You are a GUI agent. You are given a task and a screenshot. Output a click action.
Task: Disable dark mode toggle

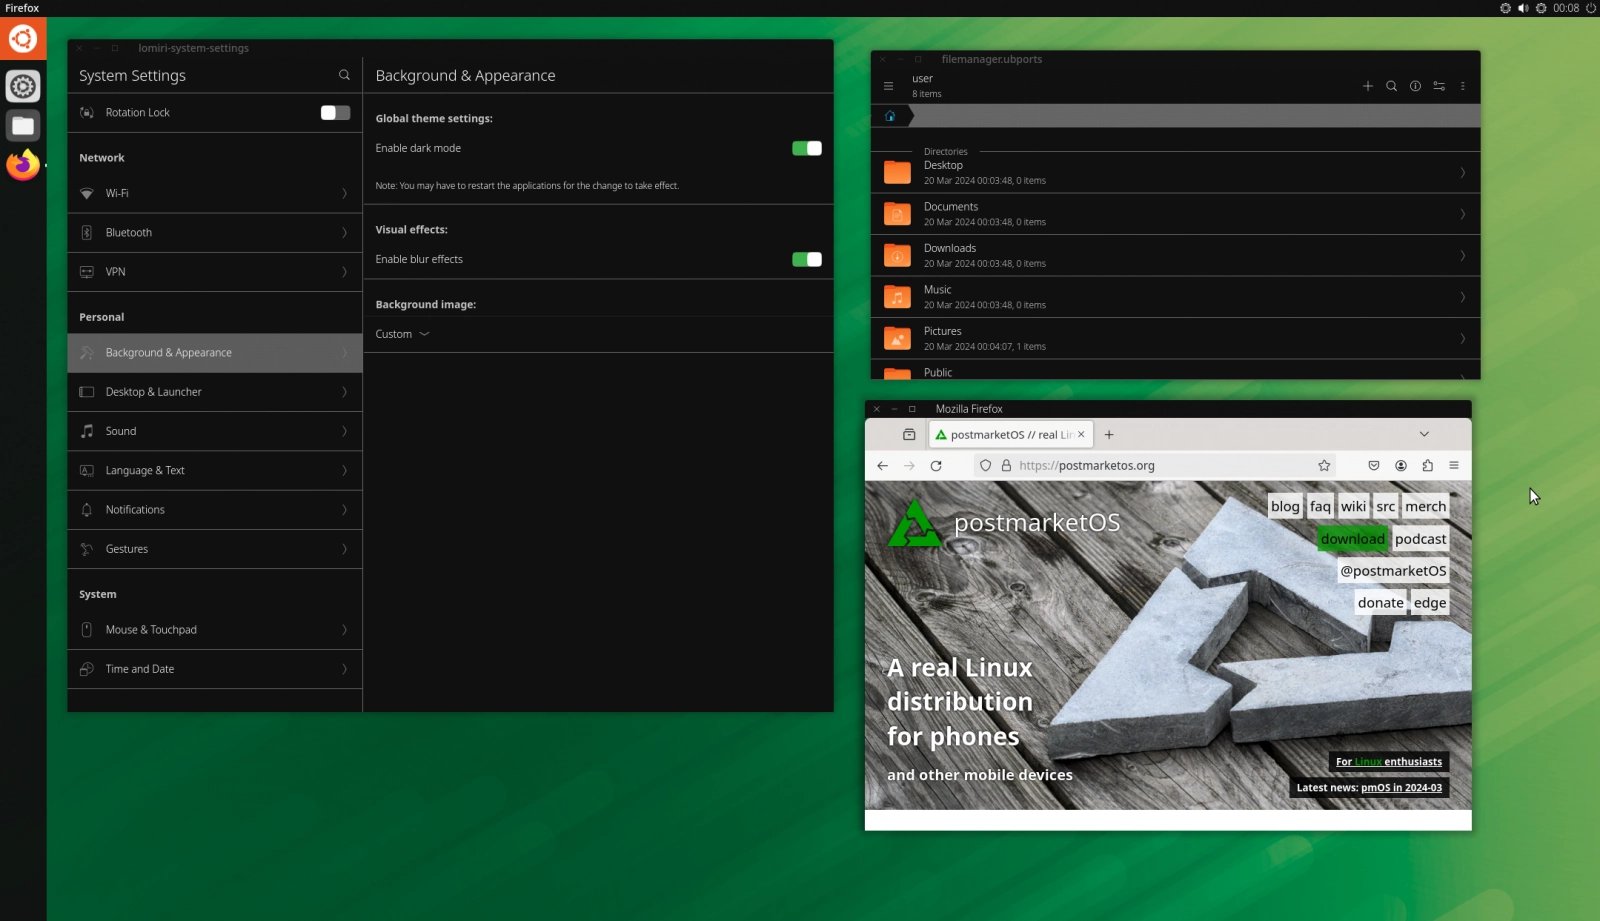807,148
